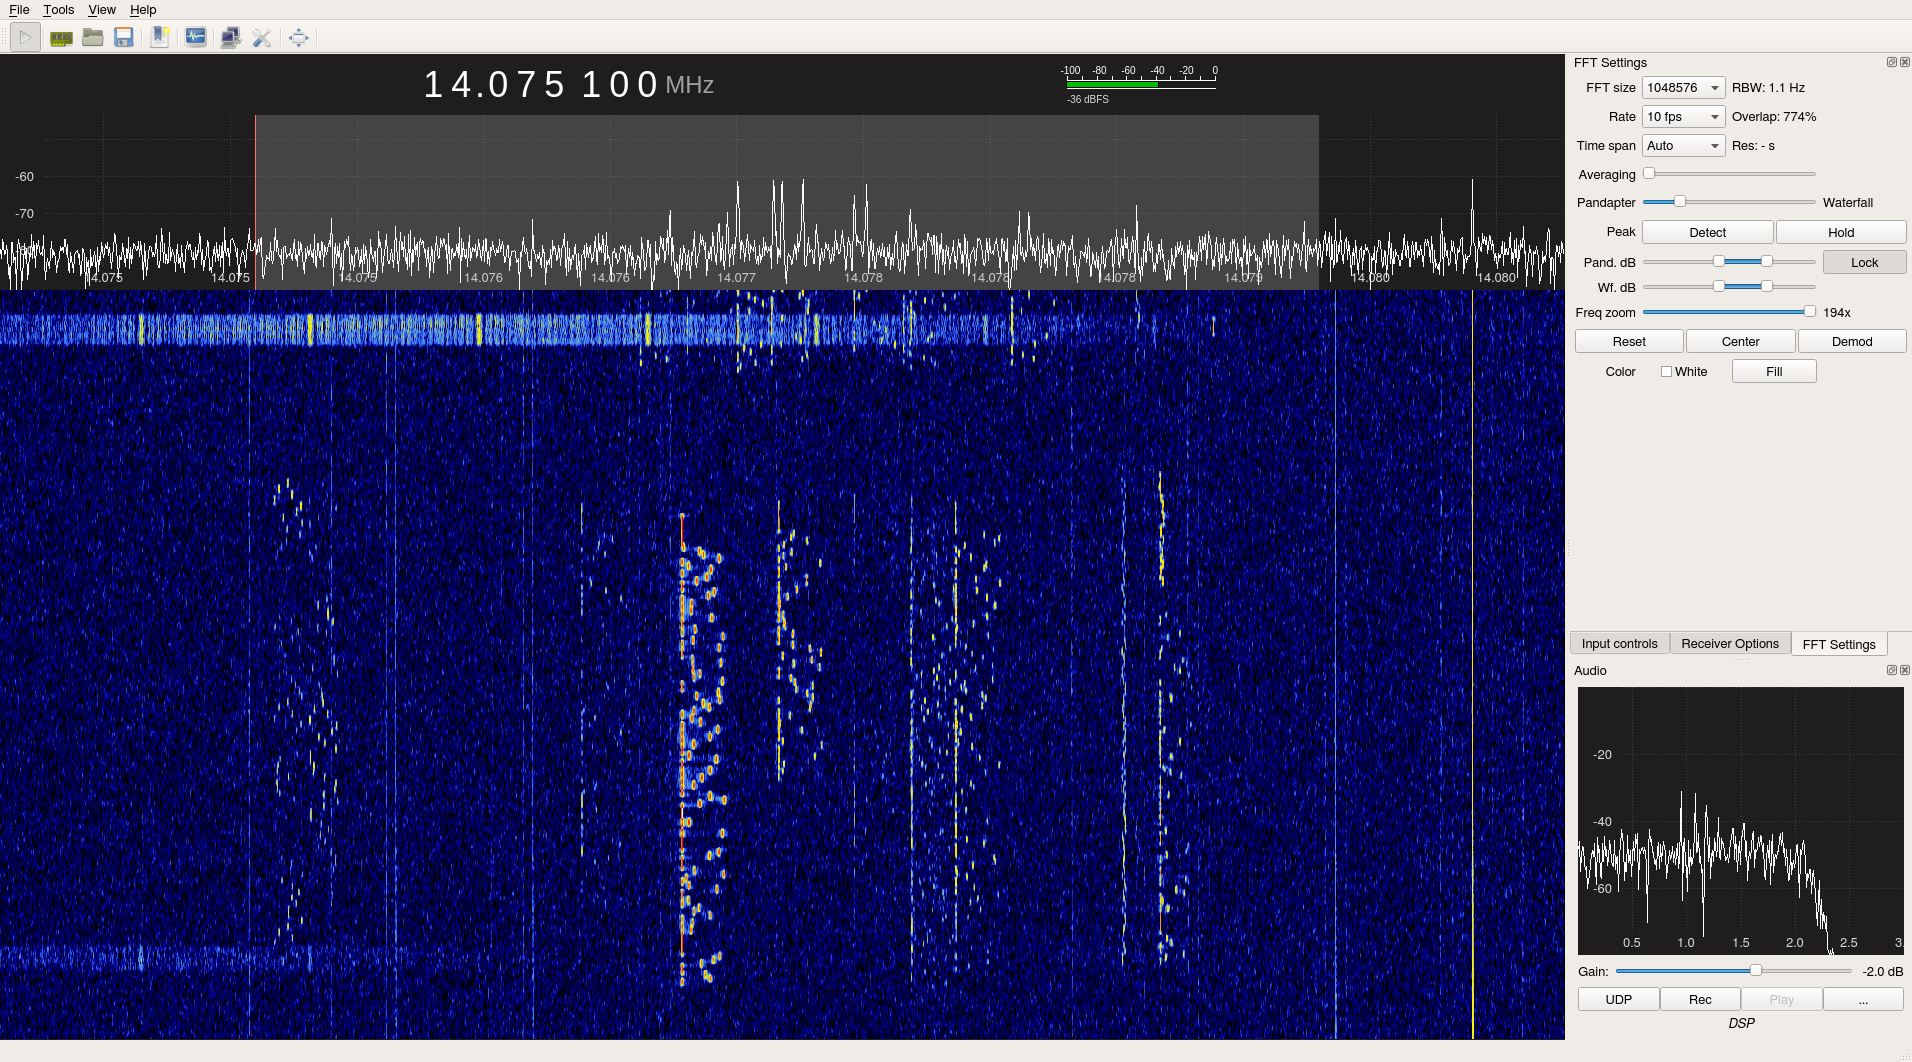The image size is (1912, 1062).
Task: Click the Freq zoom slider handle
Action: click(x=1809, y=312)
